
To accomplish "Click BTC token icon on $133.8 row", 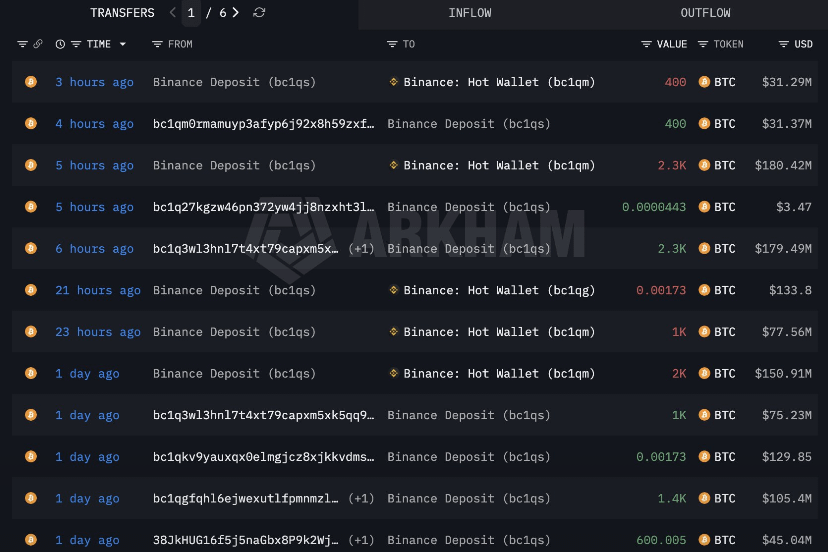I will [704, 290].
